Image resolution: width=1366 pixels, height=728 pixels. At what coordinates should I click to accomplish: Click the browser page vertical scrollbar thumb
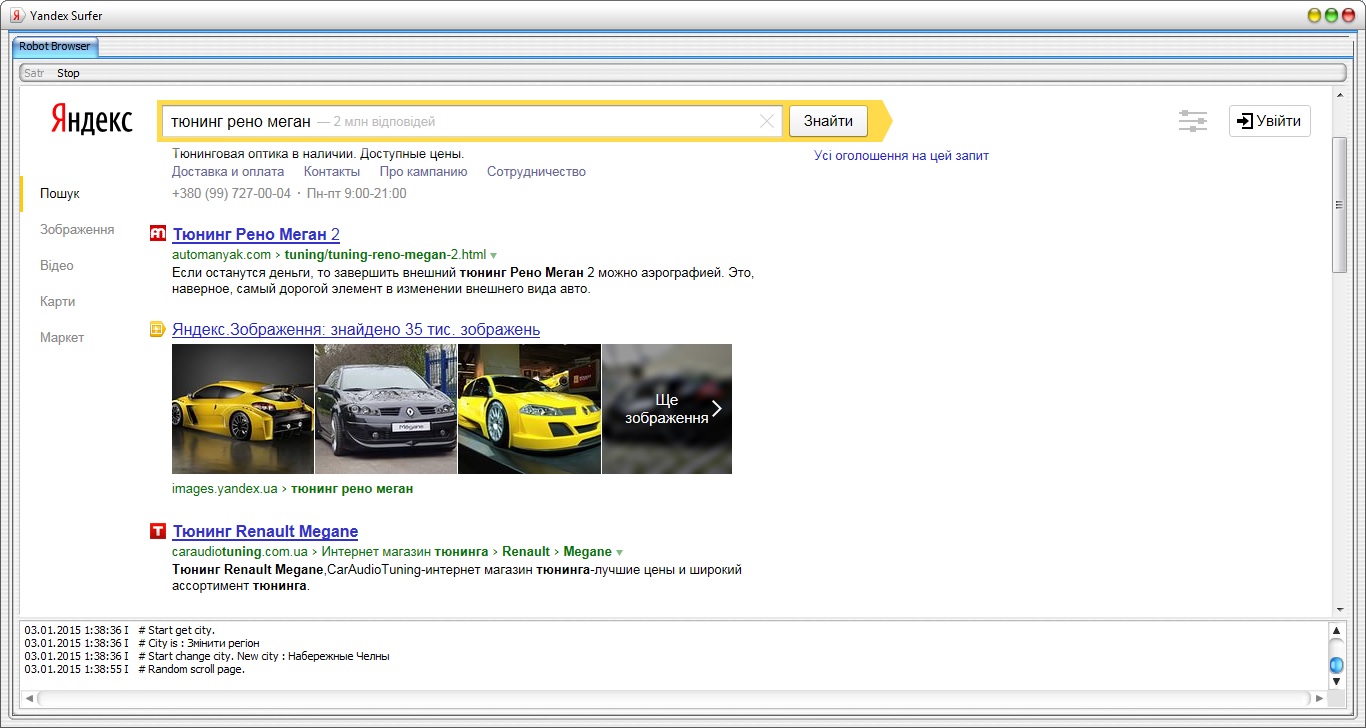coord(1339,204)
